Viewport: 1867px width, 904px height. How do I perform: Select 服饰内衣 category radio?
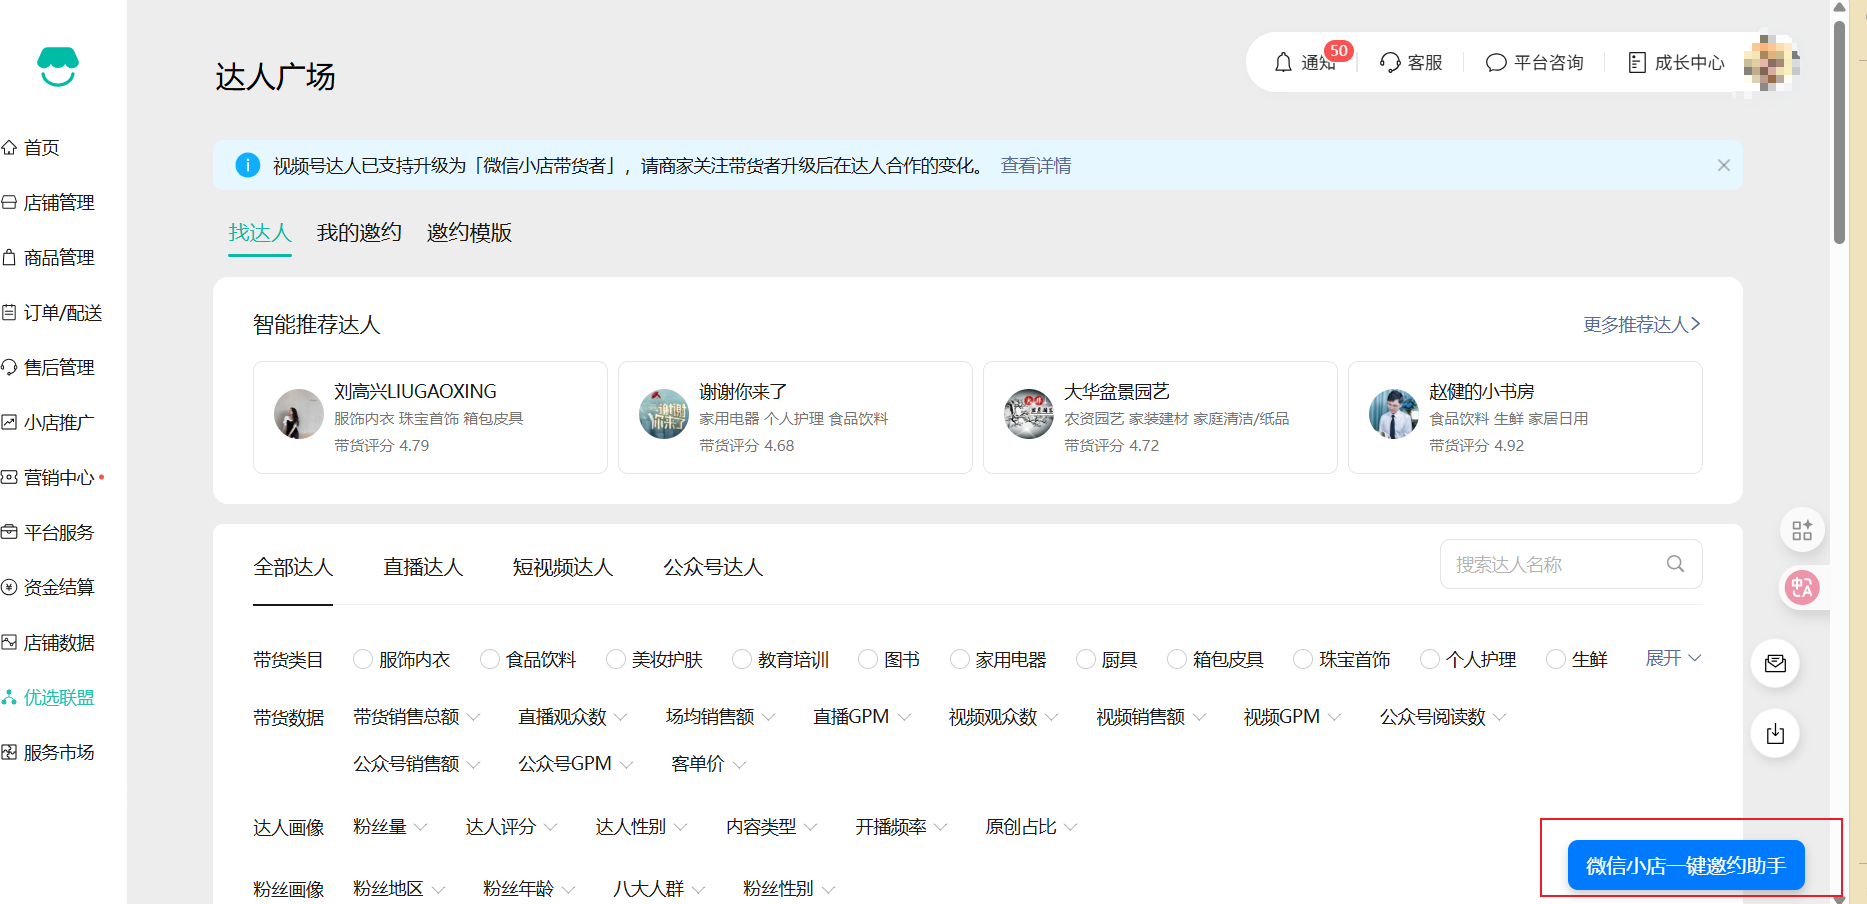(363, 659)
